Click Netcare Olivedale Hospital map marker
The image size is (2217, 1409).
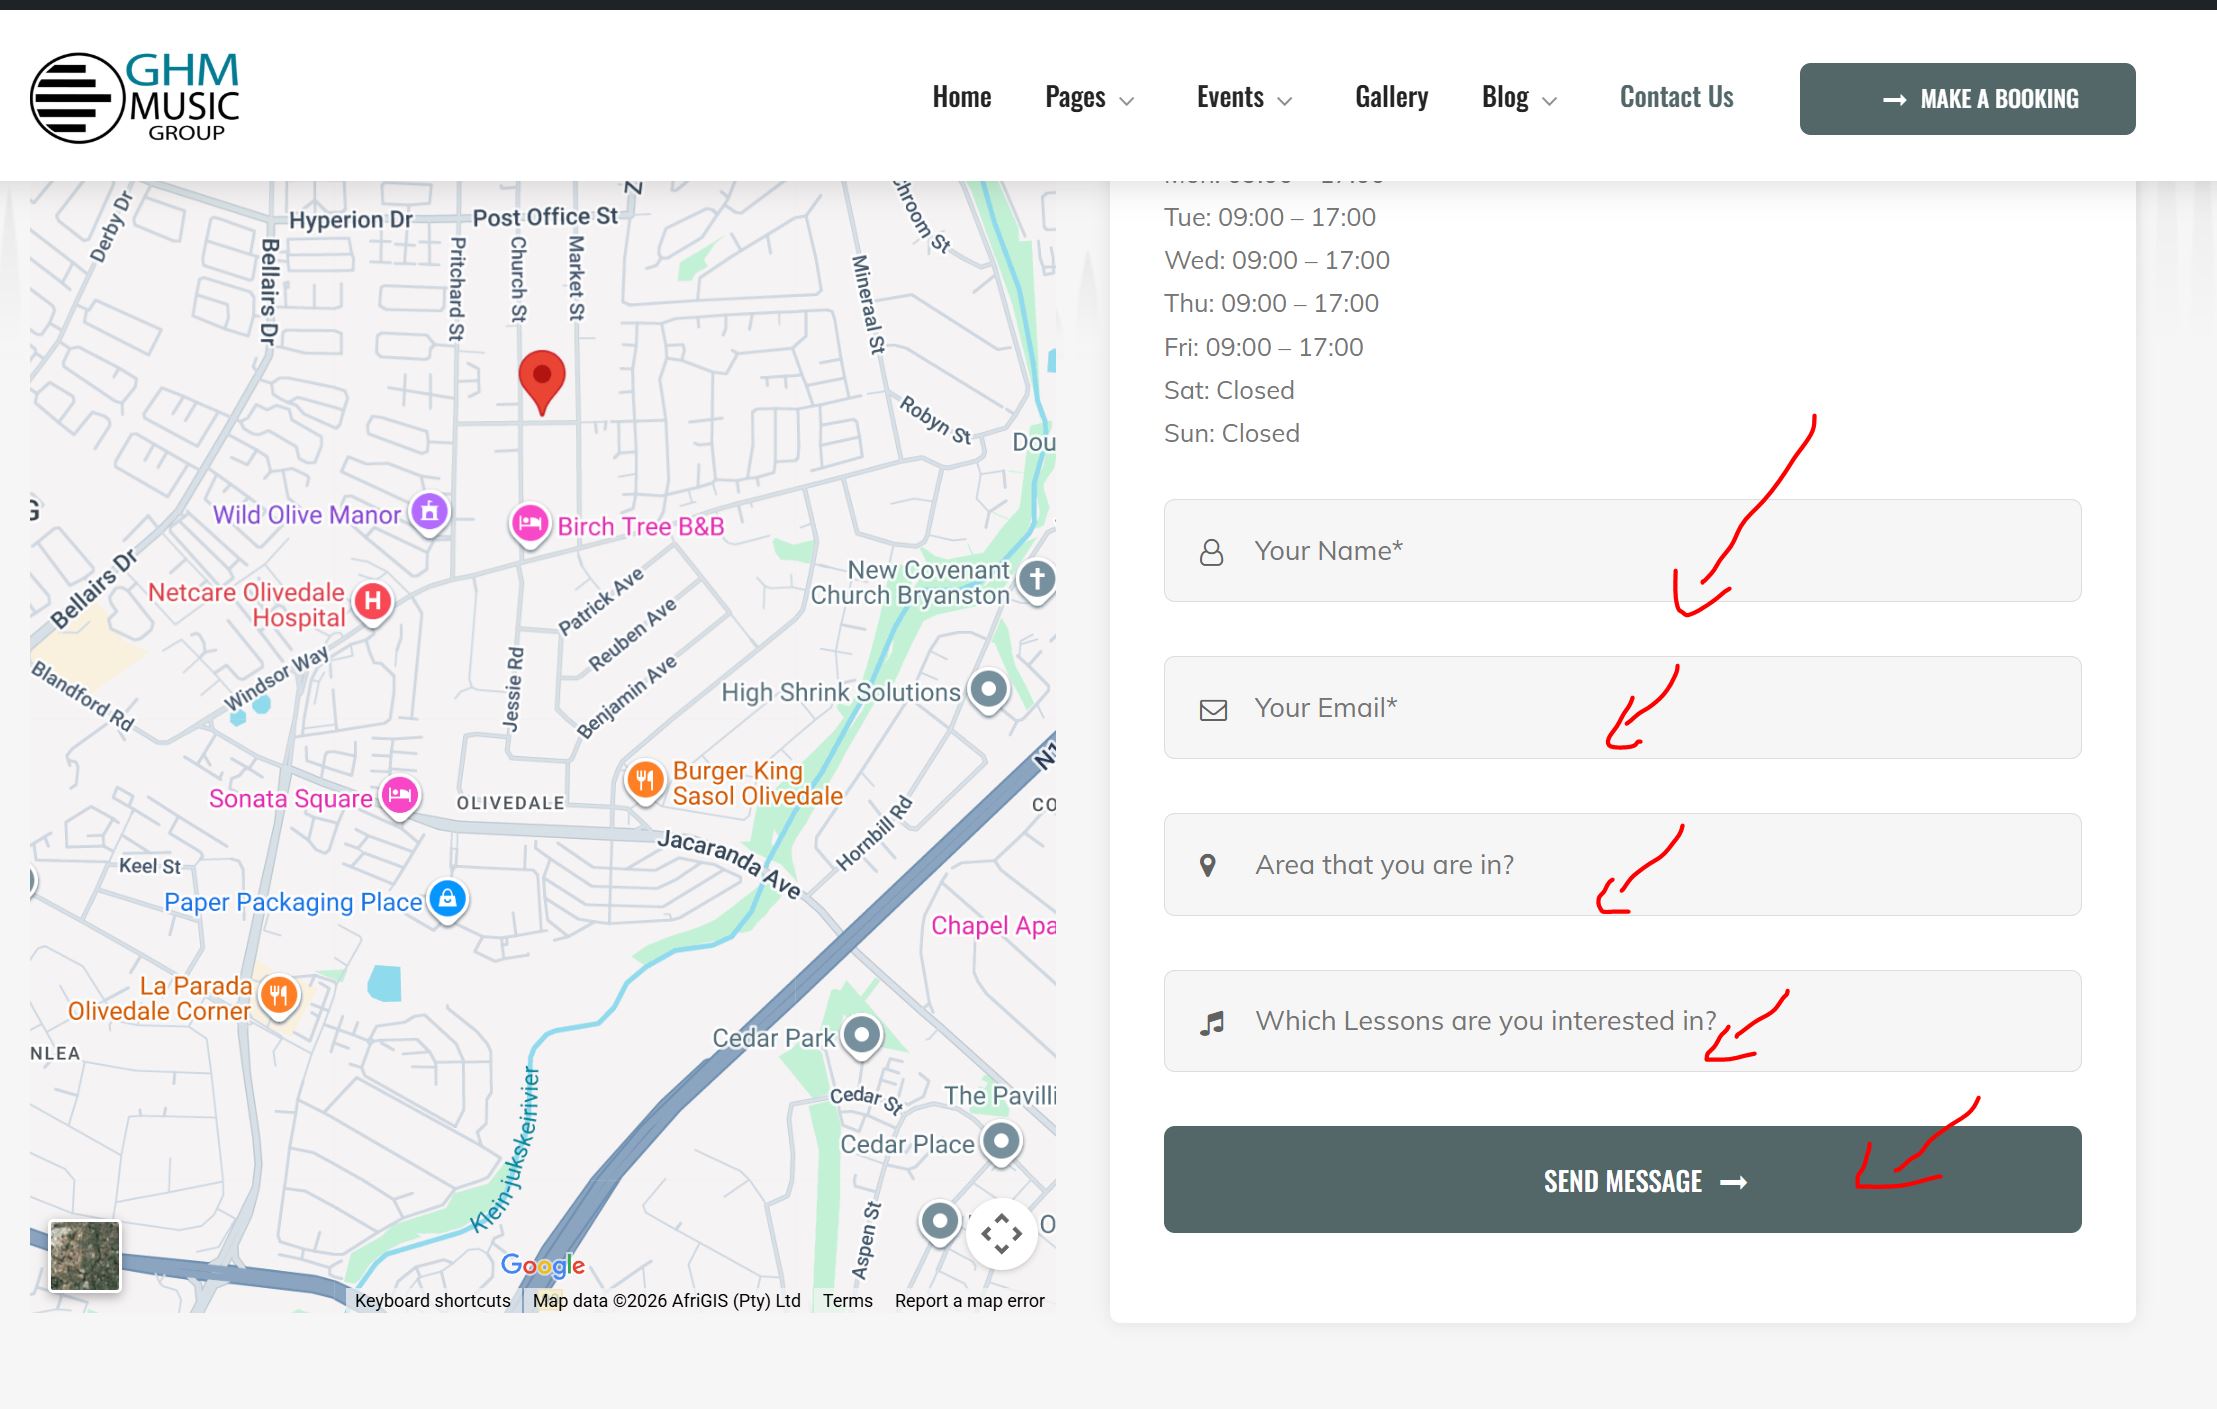click(373, 601)
